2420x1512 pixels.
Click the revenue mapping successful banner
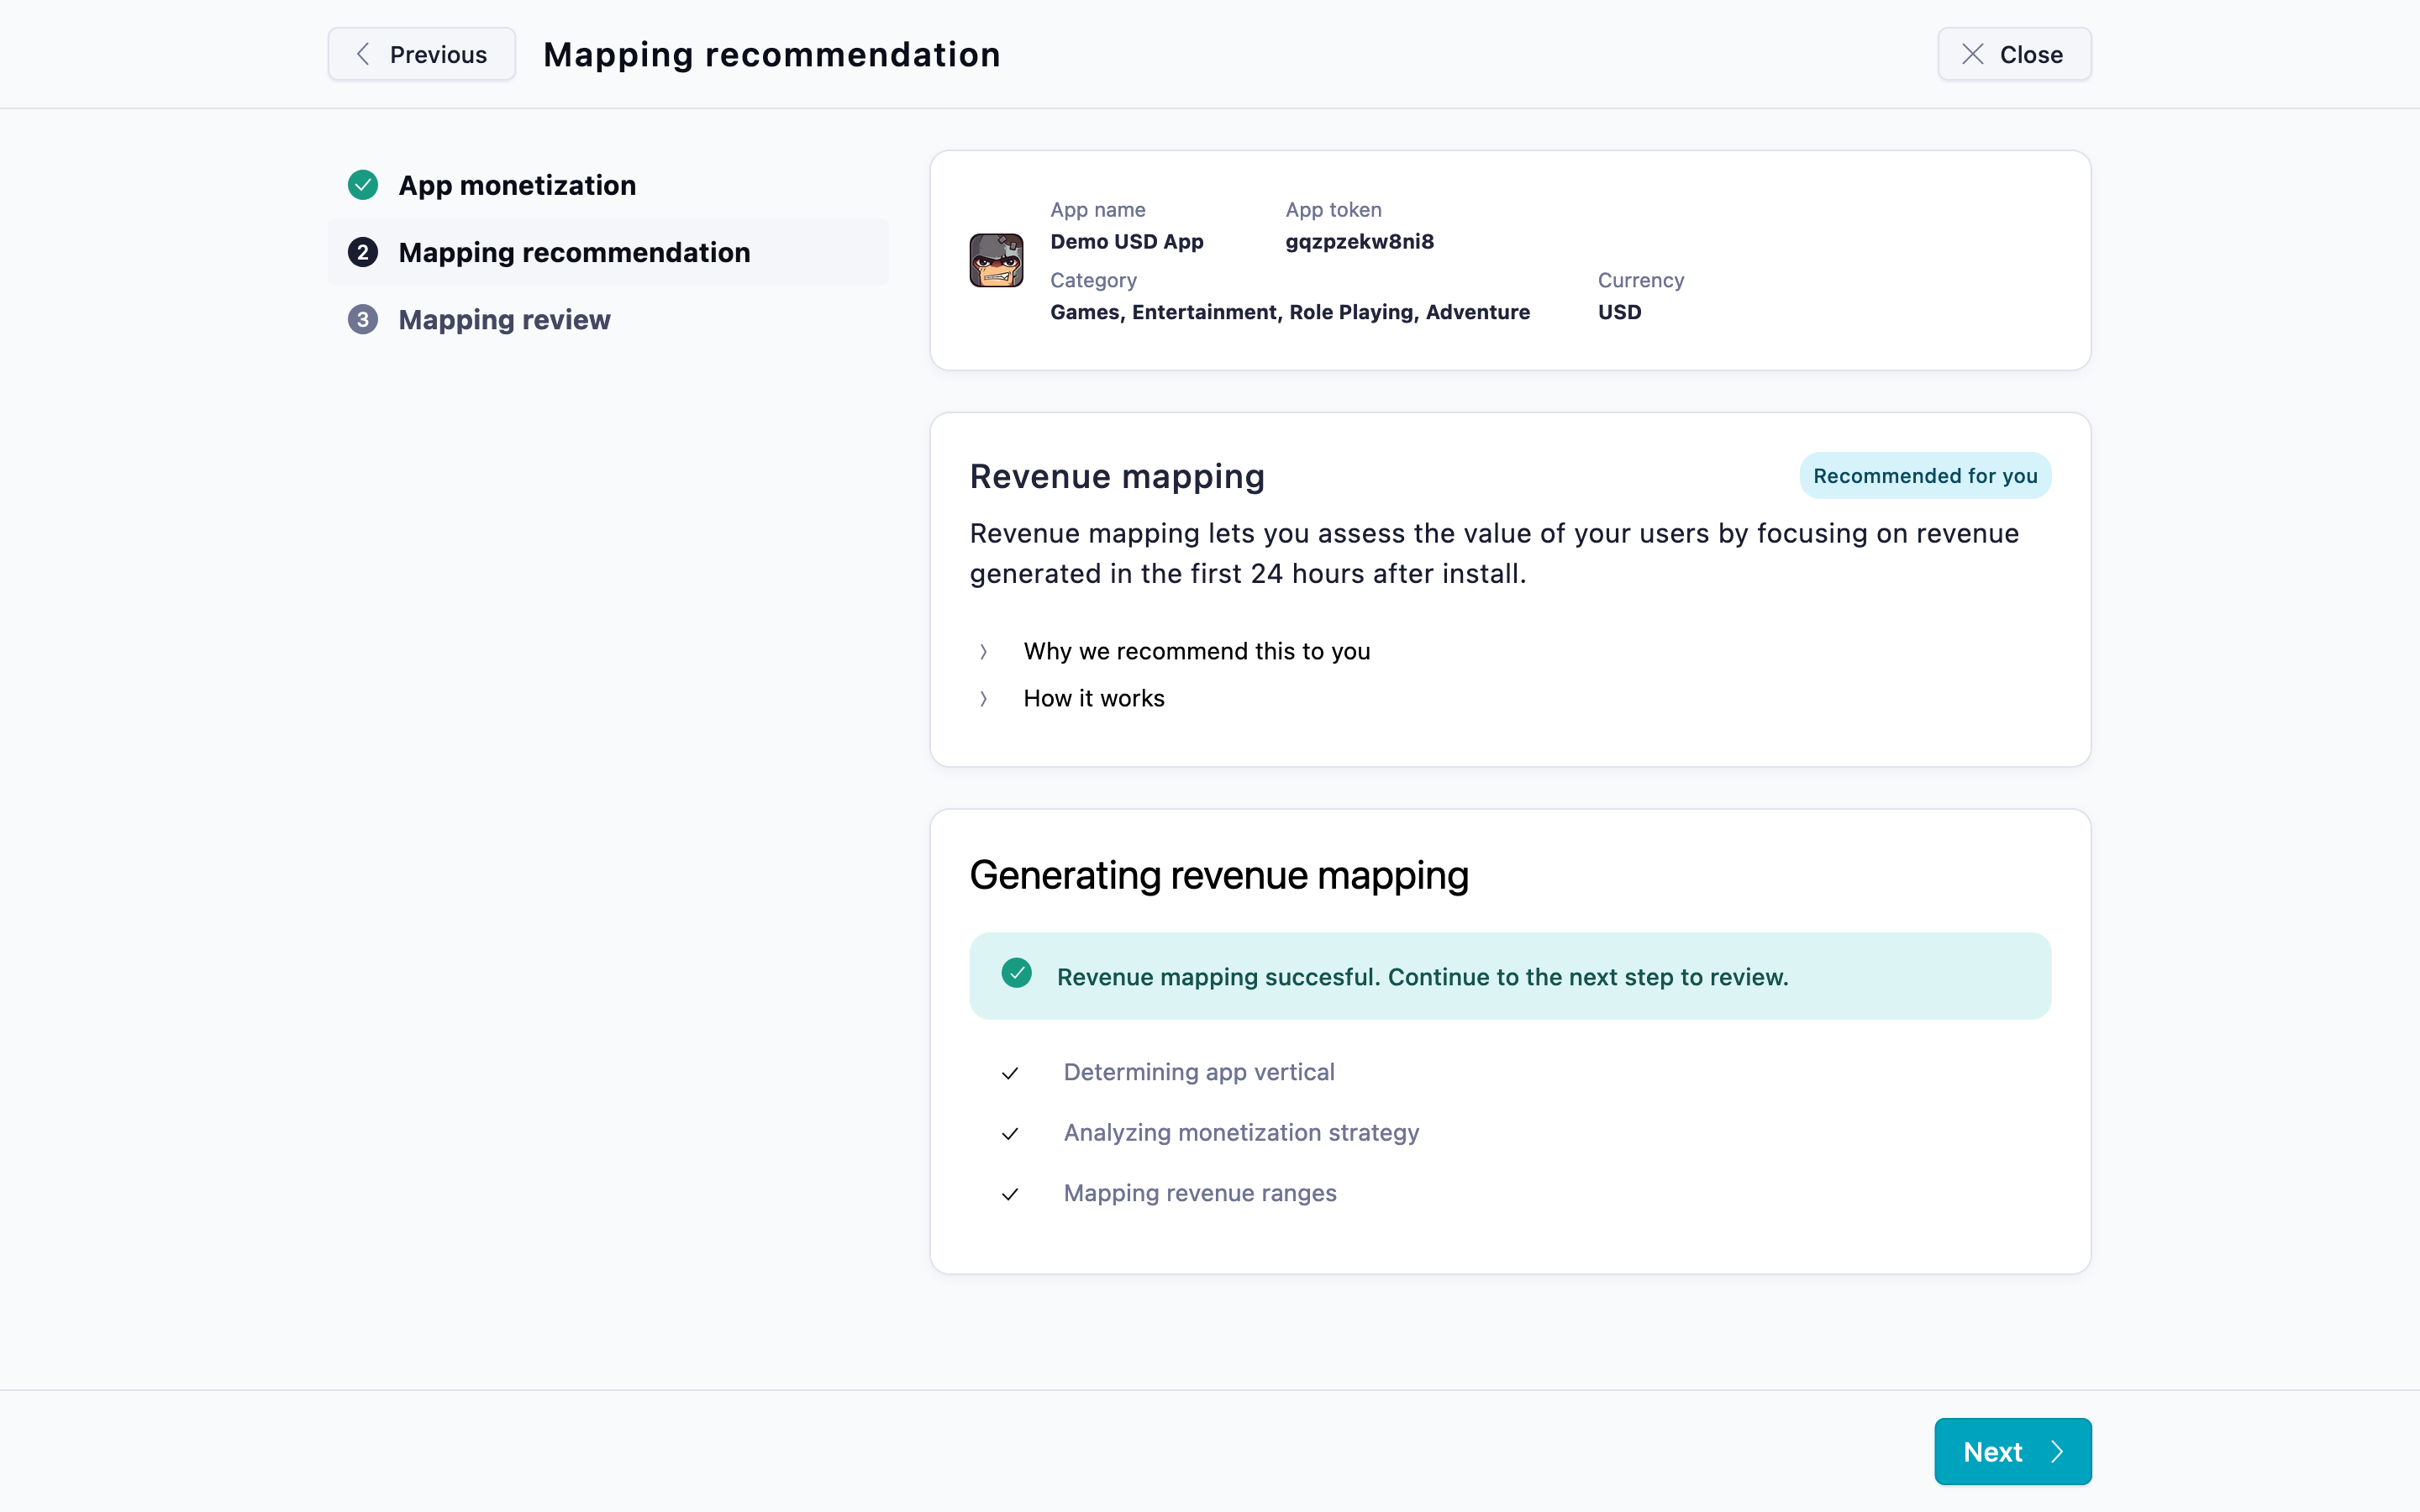(x=1509, y=976)
